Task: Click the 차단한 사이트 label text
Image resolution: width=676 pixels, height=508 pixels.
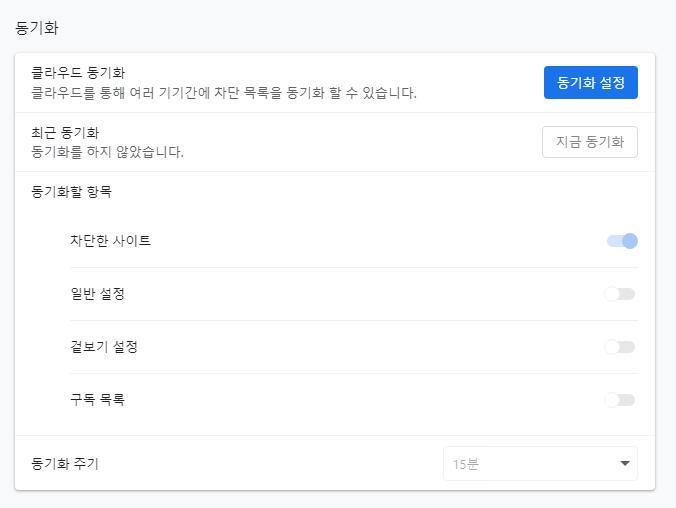Action: click(110, 241)
